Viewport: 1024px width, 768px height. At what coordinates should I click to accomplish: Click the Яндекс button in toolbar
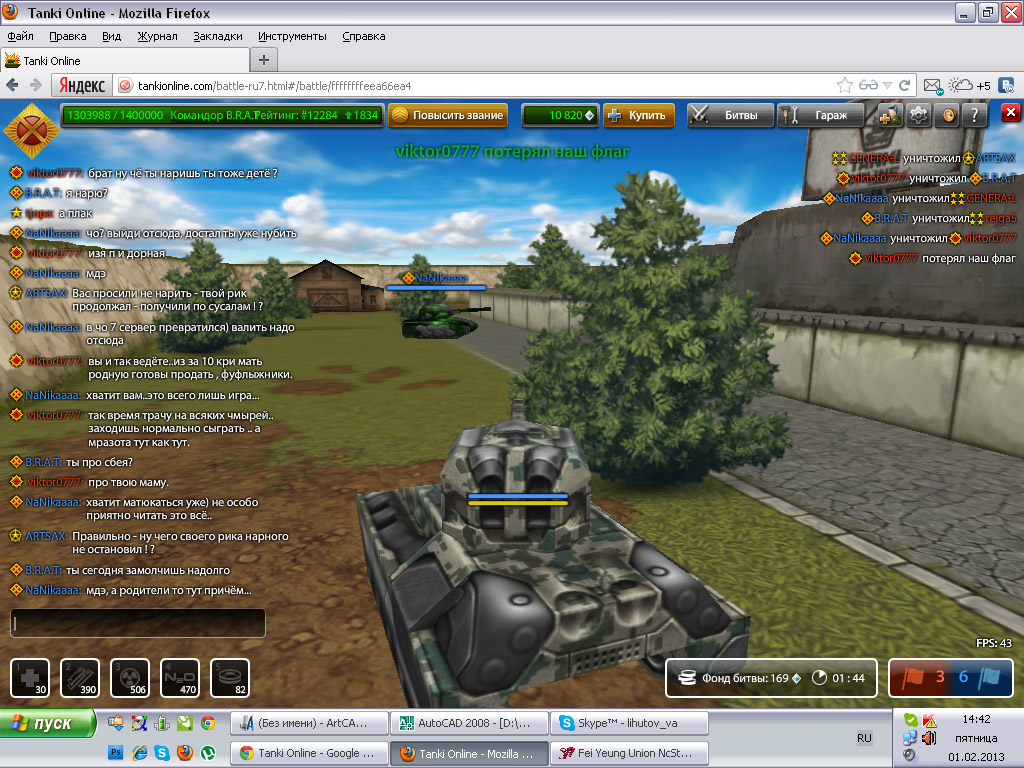82,86
